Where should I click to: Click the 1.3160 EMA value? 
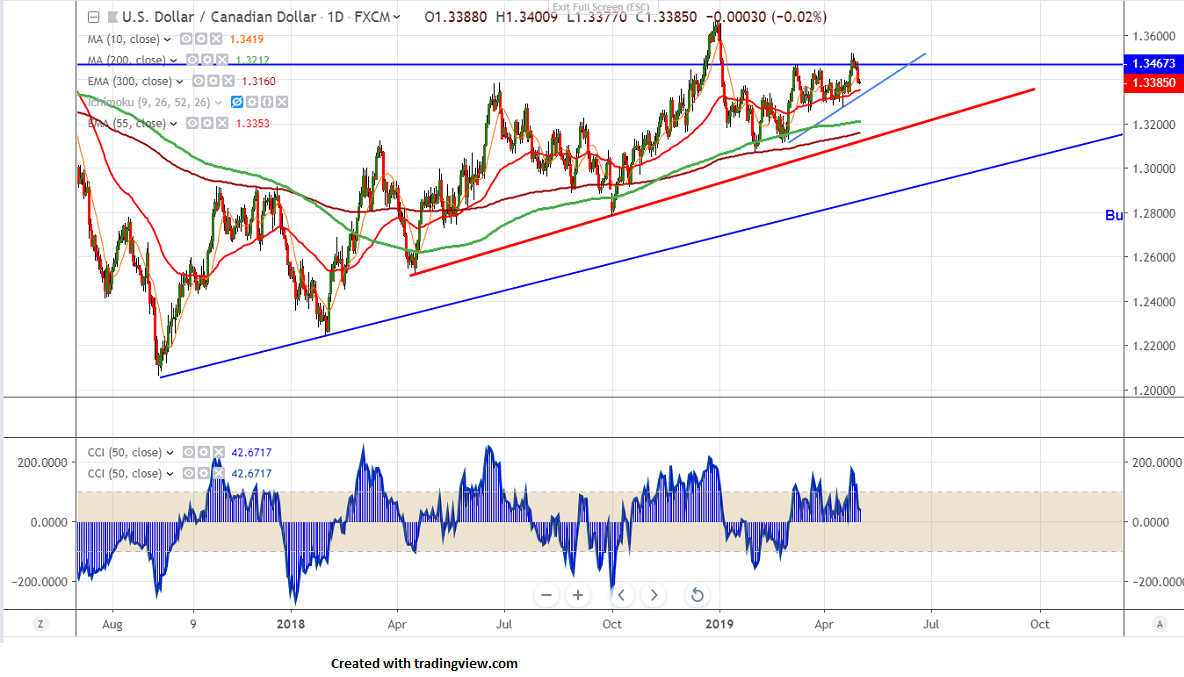258,82
